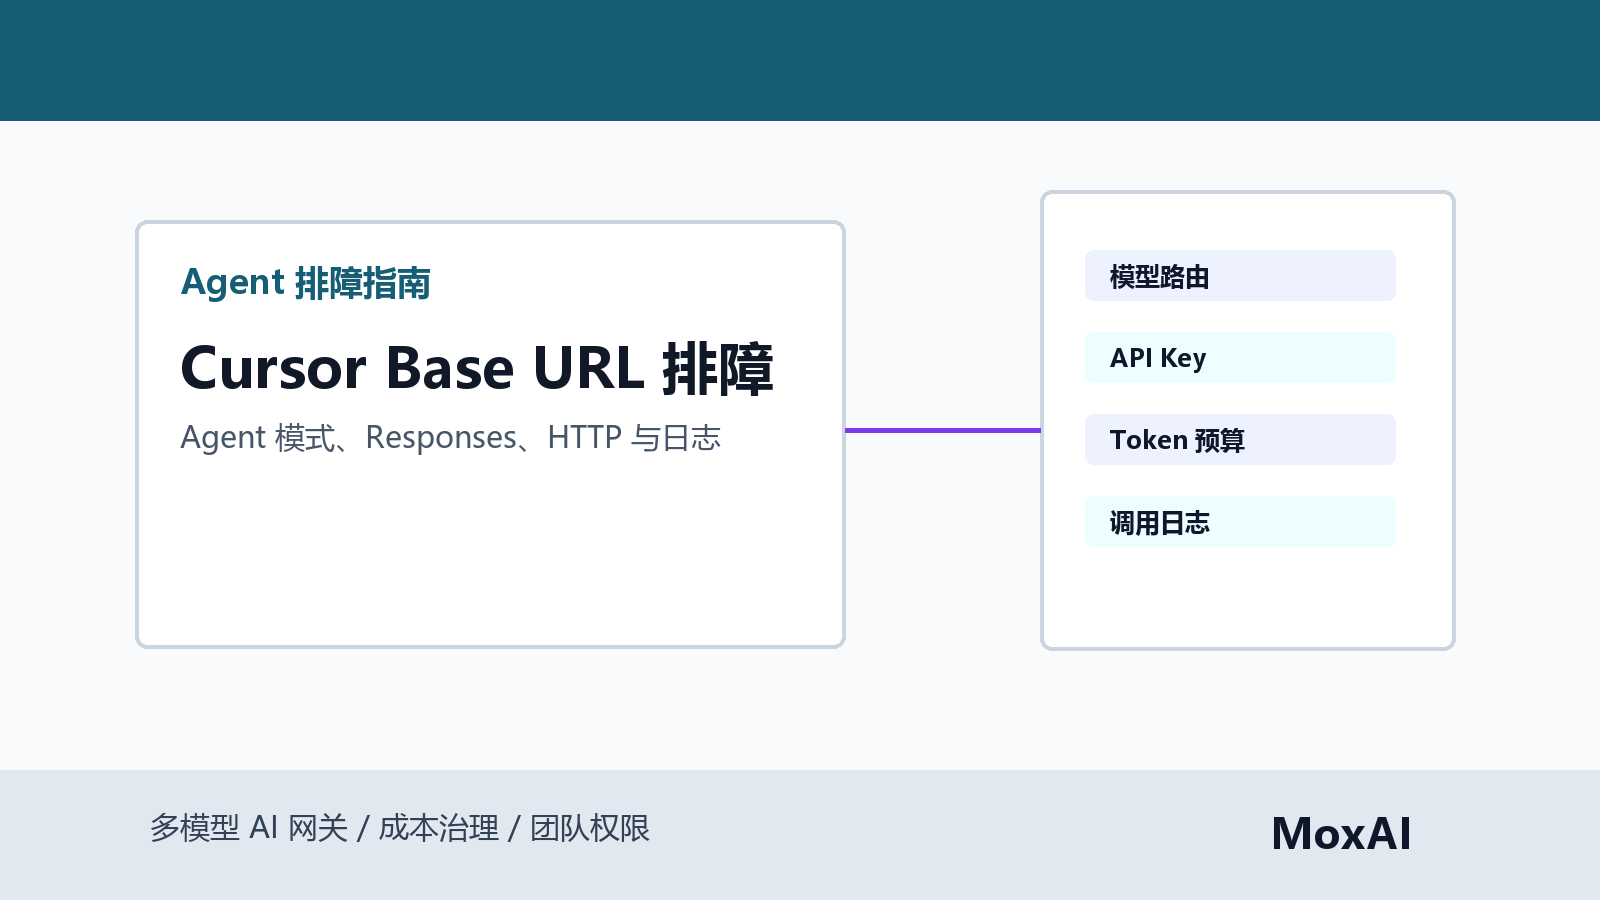
Task: Click the MoxAI logo text
Action: (x=1341, y=834)
